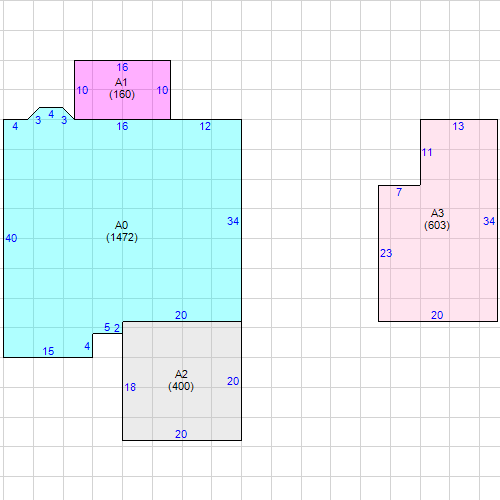This screenshot has width=500, height=500.
Task: Click the 7 dimension on the A3 step
Action: (399, 192)
